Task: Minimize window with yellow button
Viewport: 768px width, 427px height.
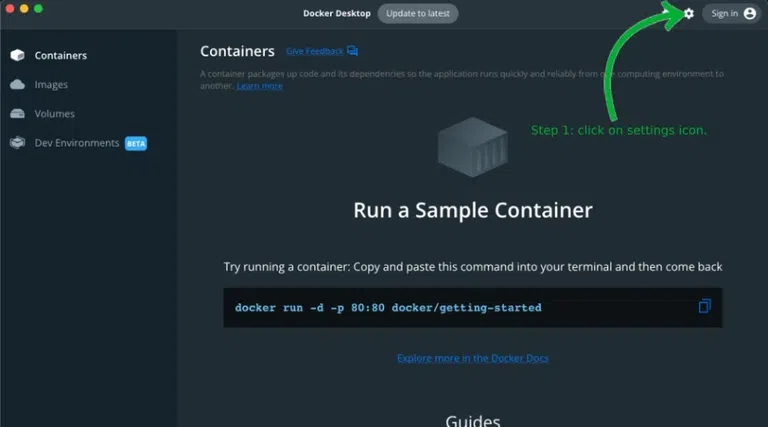Action: (x=24, y=9)
